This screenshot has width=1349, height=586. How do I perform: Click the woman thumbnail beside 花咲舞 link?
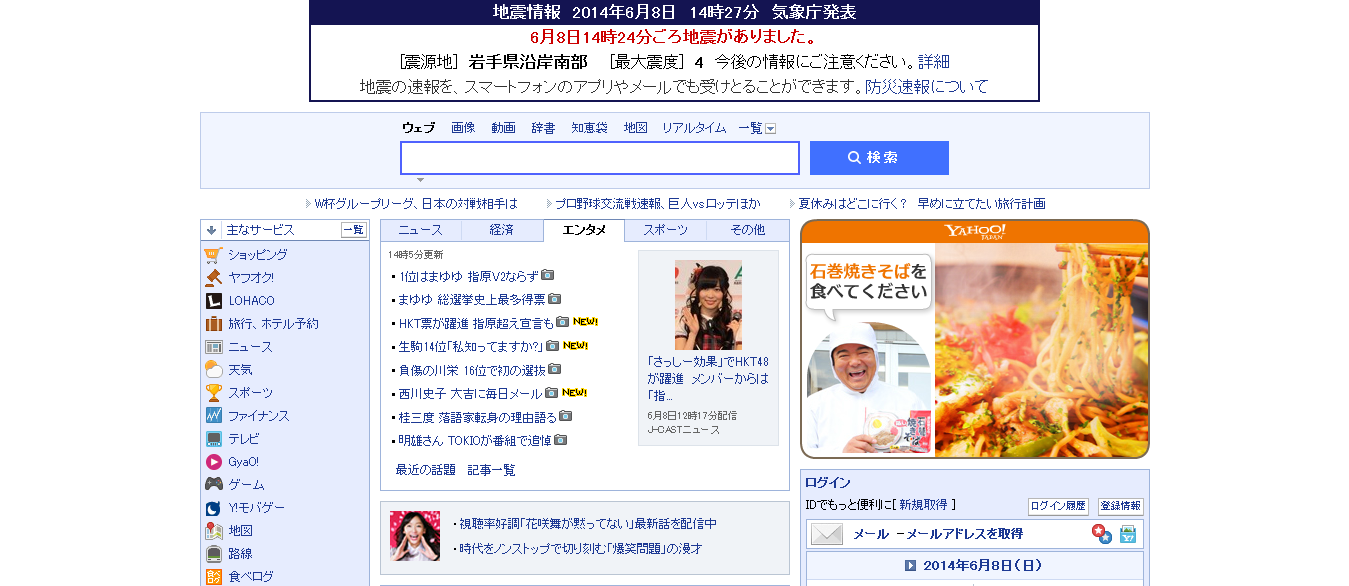(415, 536)
